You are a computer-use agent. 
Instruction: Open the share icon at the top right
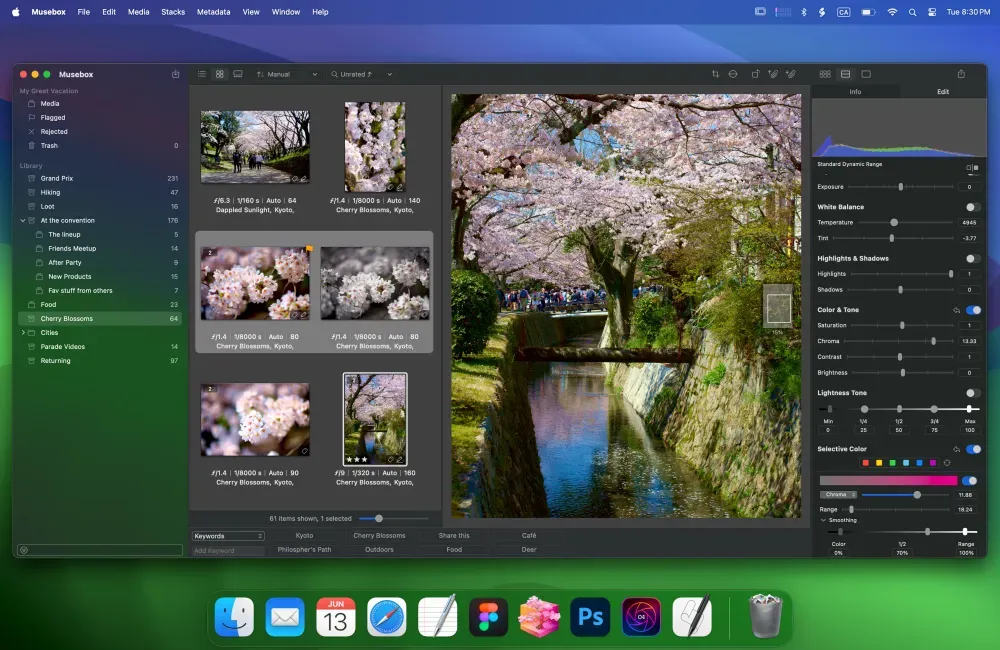(x=961, y=73)
